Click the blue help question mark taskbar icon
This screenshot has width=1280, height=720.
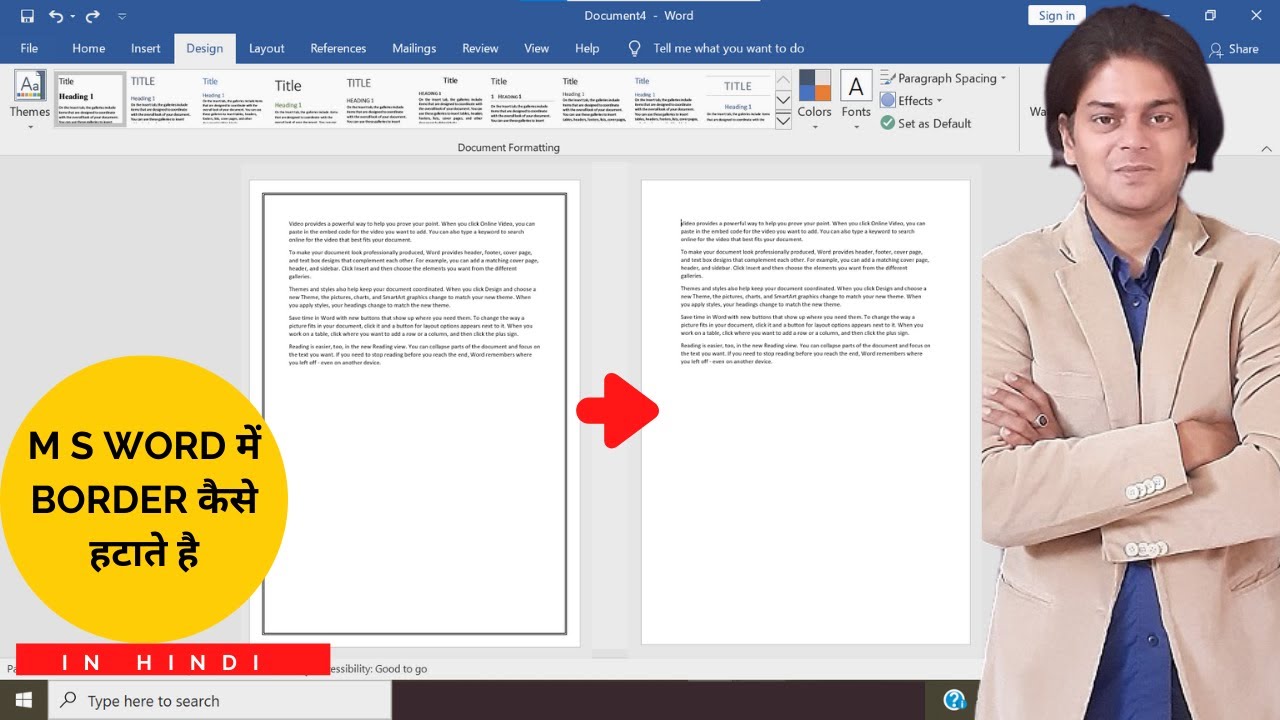tap(954, 700)
